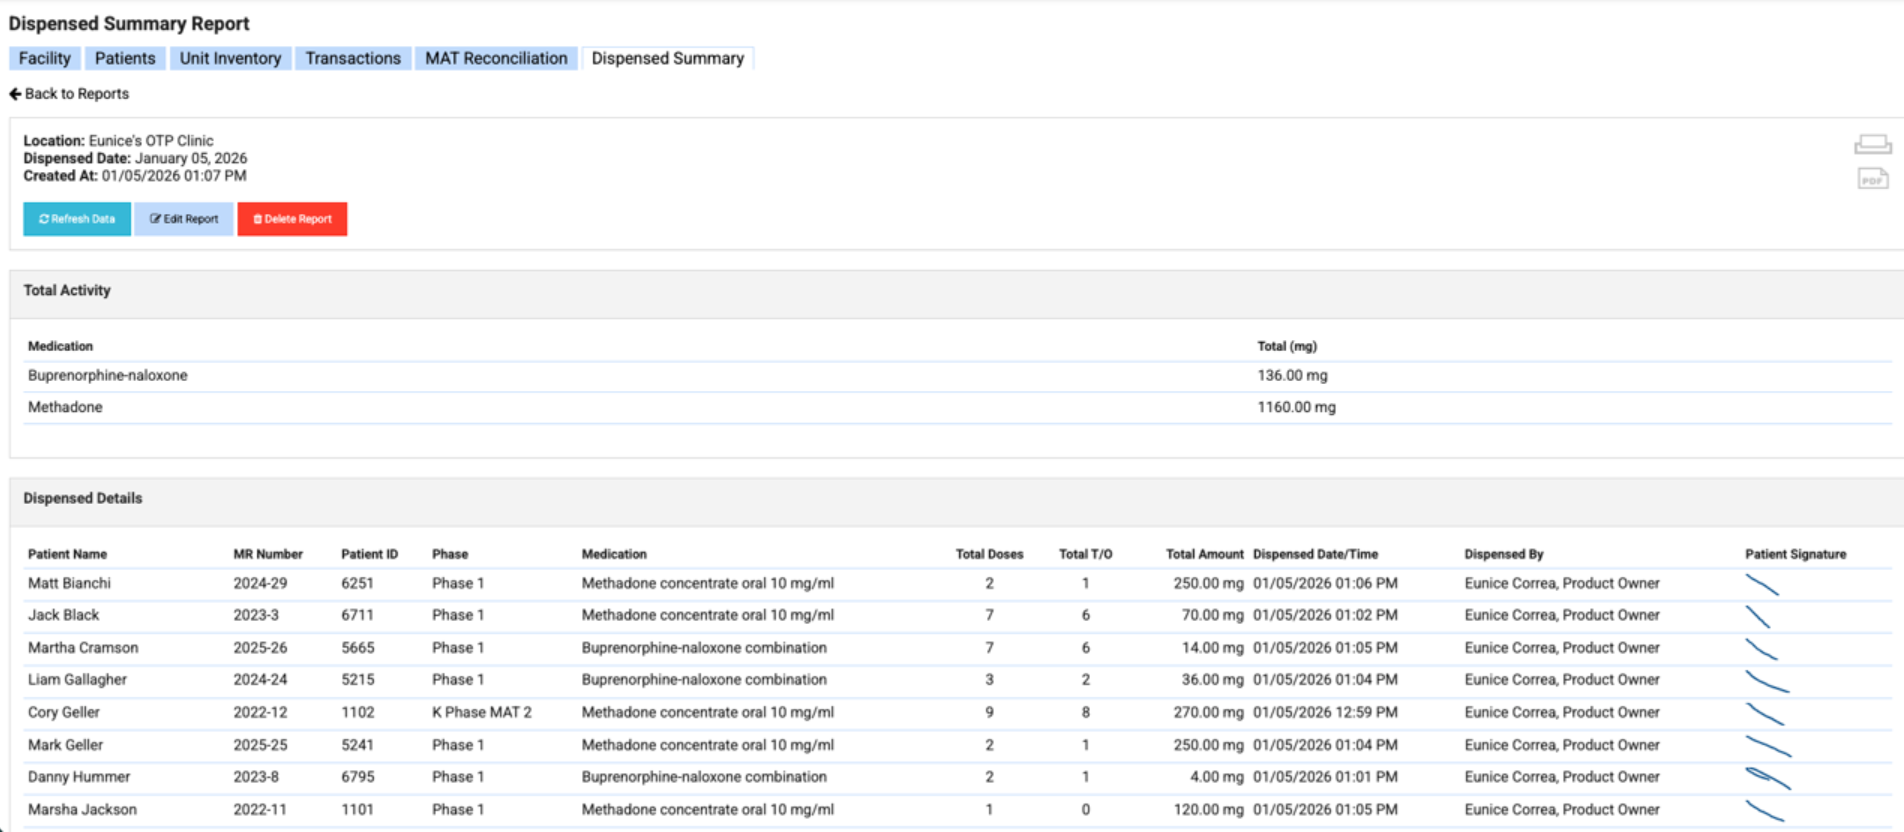The height and width of the screenshot is (832, 1904).
Task: Go to the Unit Inventory tab
Action: (230, 59)
